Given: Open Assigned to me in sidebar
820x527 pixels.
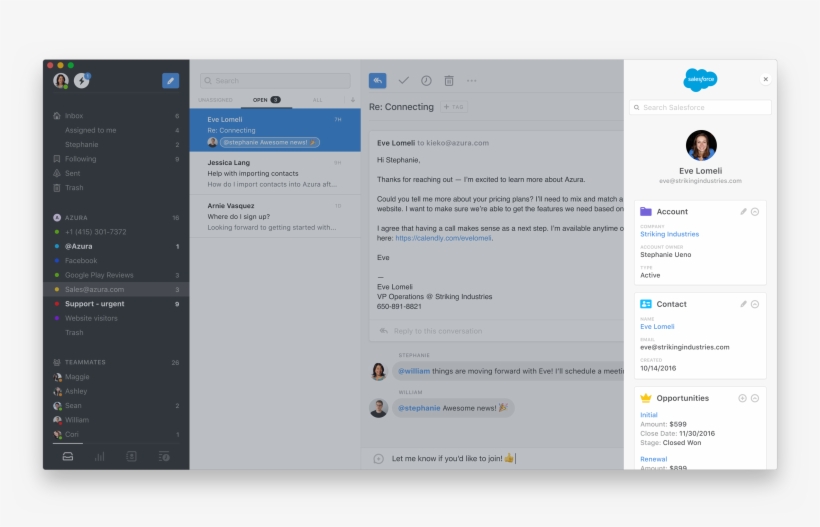Looking at the screenshot, I should (x=116, y=130).
